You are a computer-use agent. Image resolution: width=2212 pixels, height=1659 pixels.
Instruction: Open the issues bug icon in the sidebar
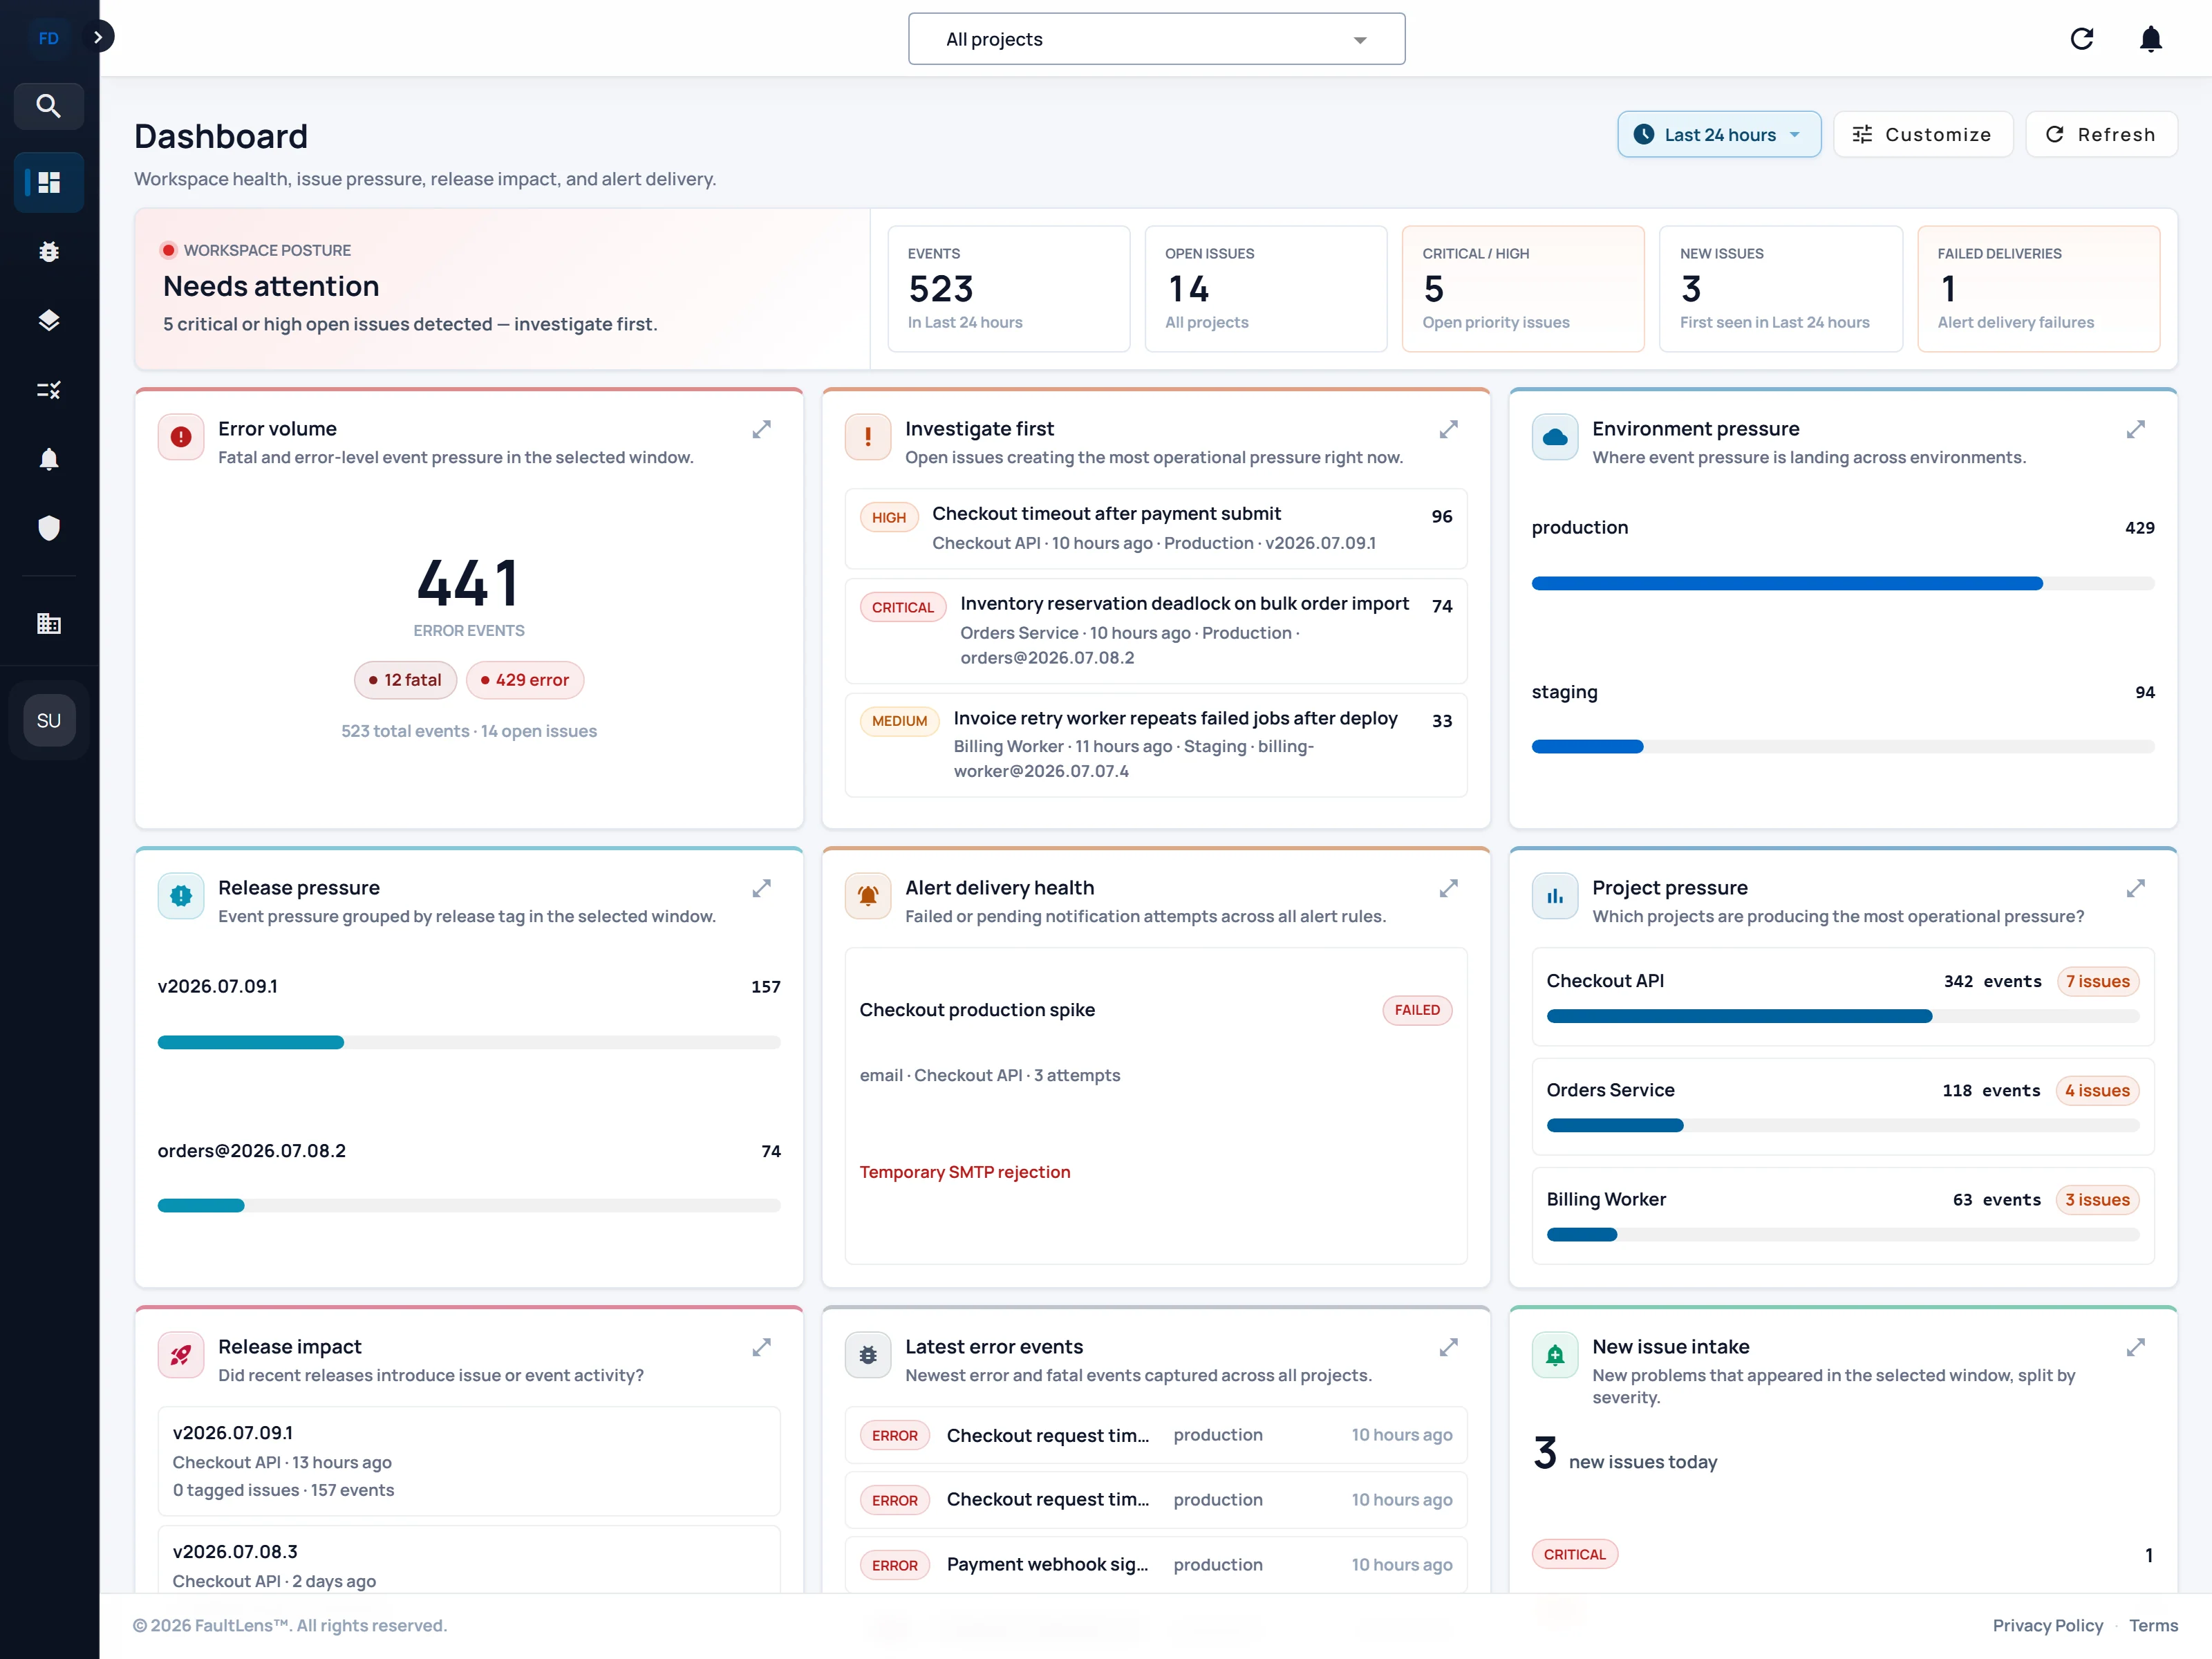click(48, 251)
